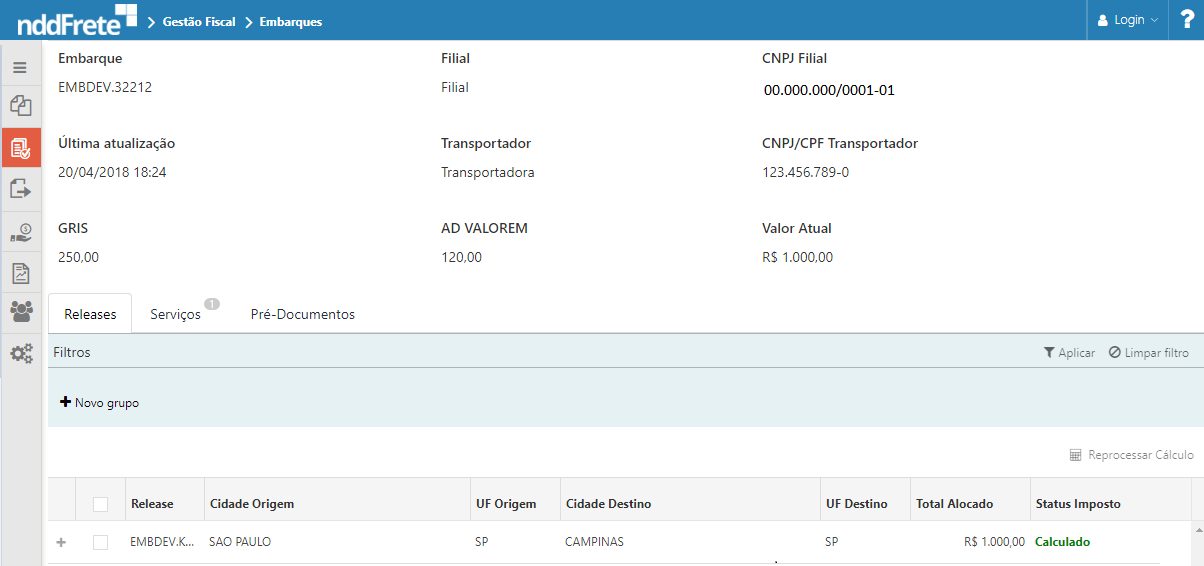Viewport: 1204px width, 566px height.
Task: Click the Serviços tab count badge
Action: point(212,303)
